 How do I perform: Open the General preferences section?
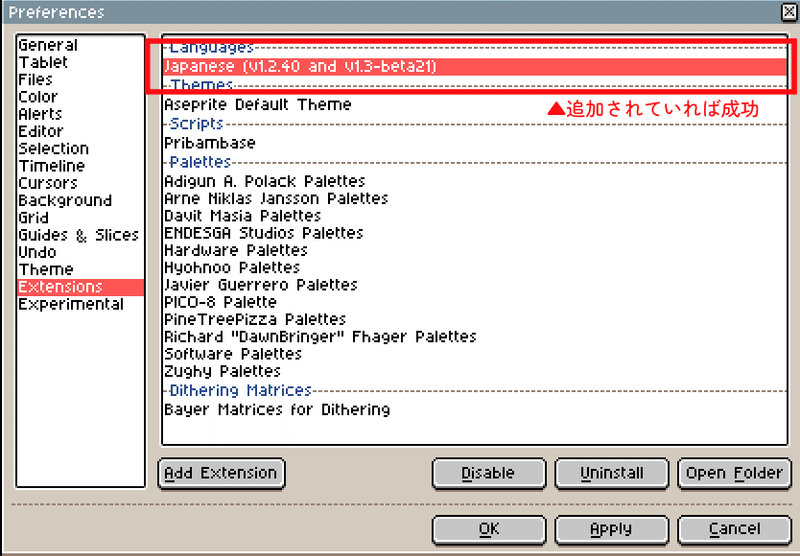(81, 45)
